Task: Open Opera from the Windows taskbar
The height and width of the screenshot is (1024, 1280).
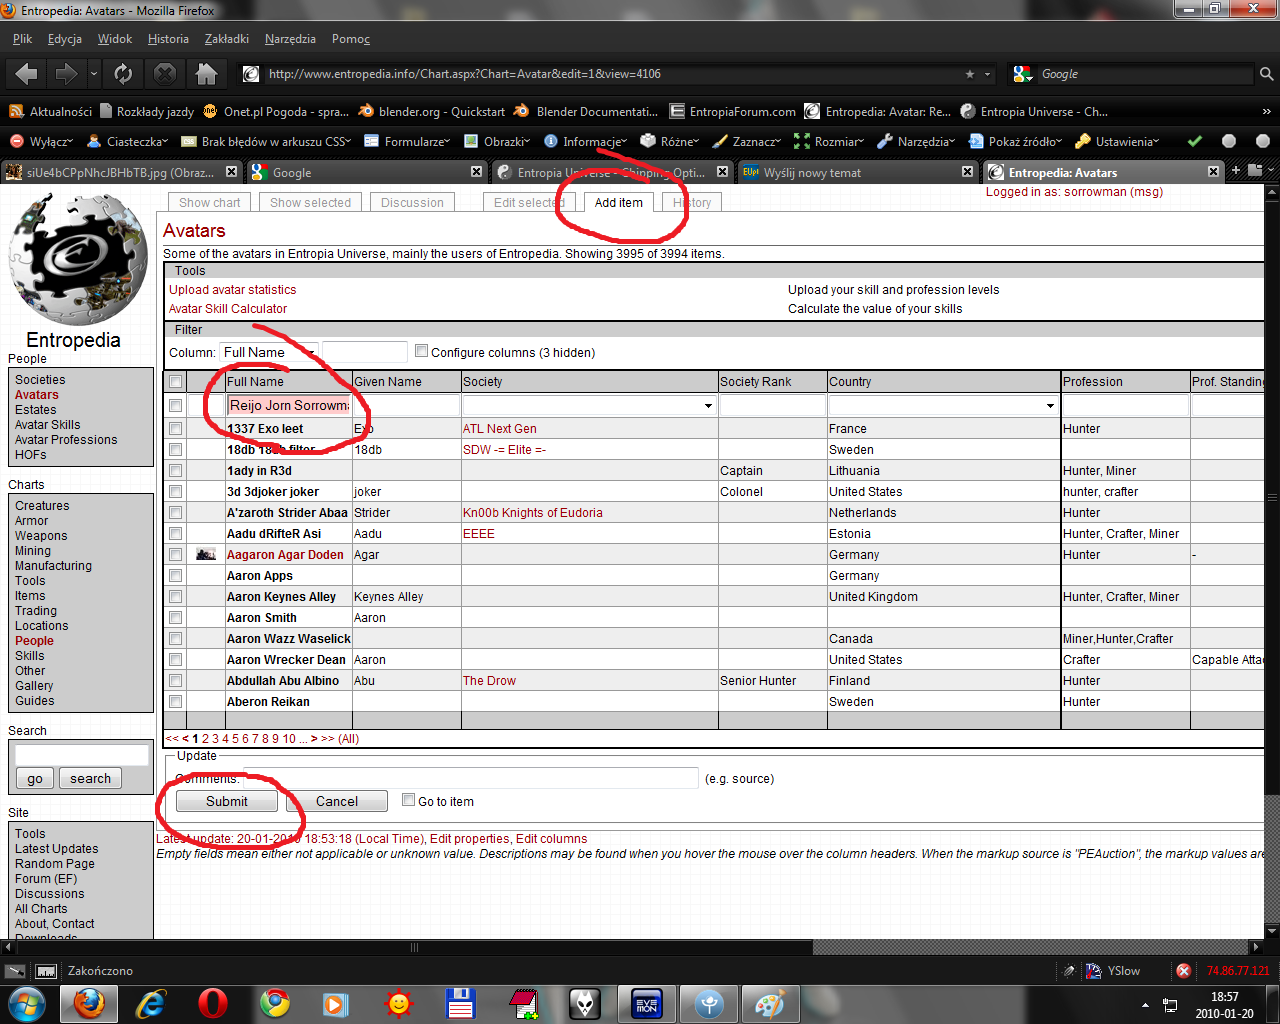Action: 212,1003
